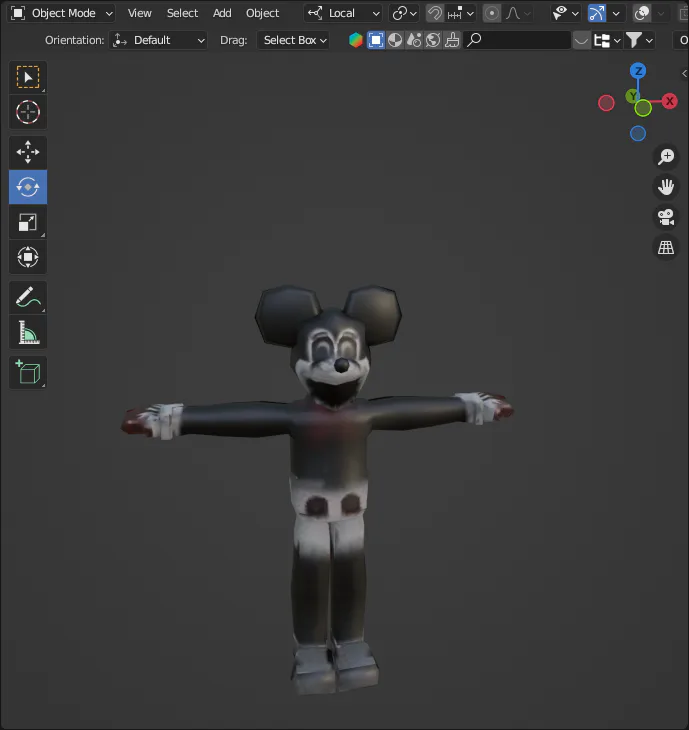Click the world globe icon
The width and height of the screenshot is (689, 730).
pos(433,41)
